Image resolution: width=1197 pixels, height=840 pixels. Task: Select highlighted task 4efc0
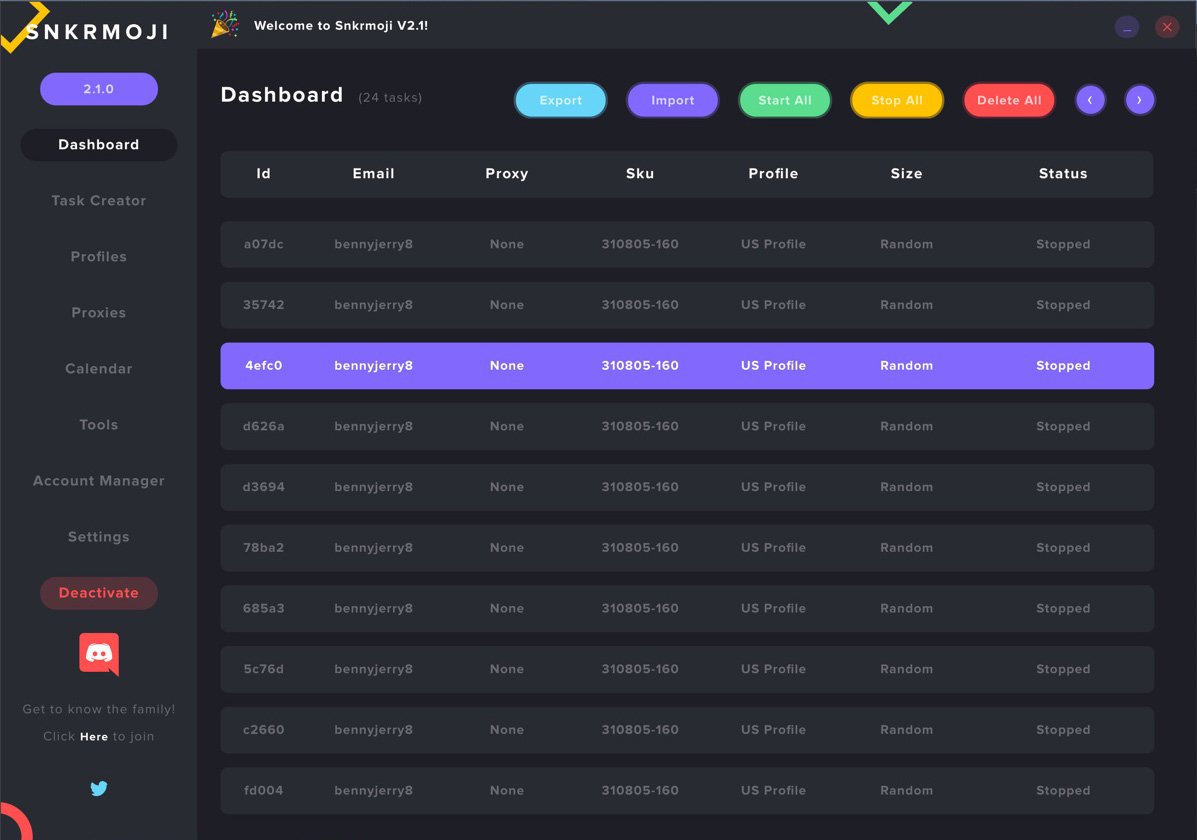point(687,366)
